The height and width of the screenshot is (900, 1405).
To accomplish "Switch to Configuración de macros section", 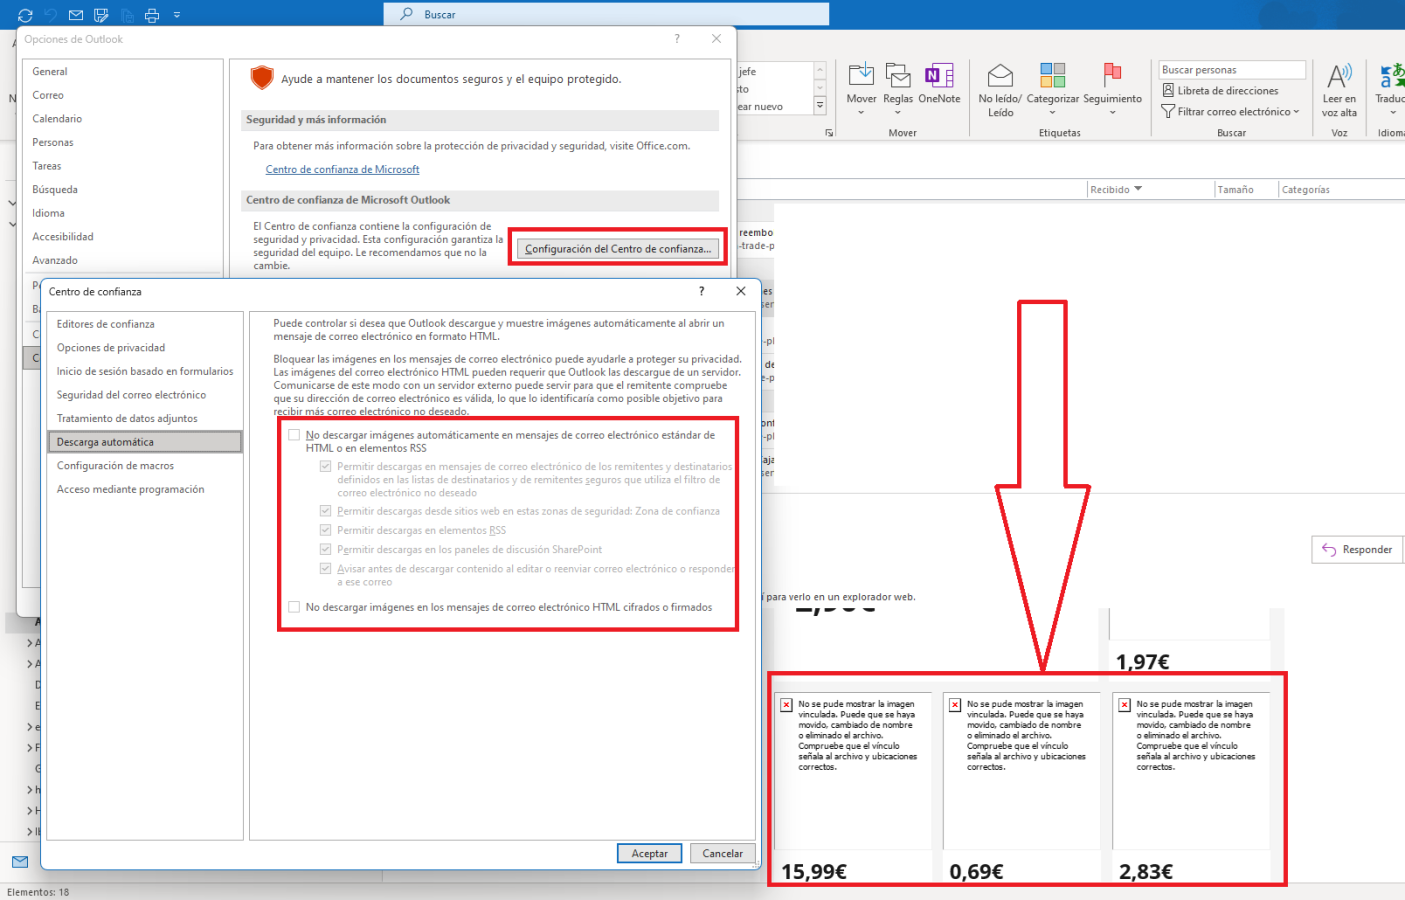I will [x=115, y=466].
